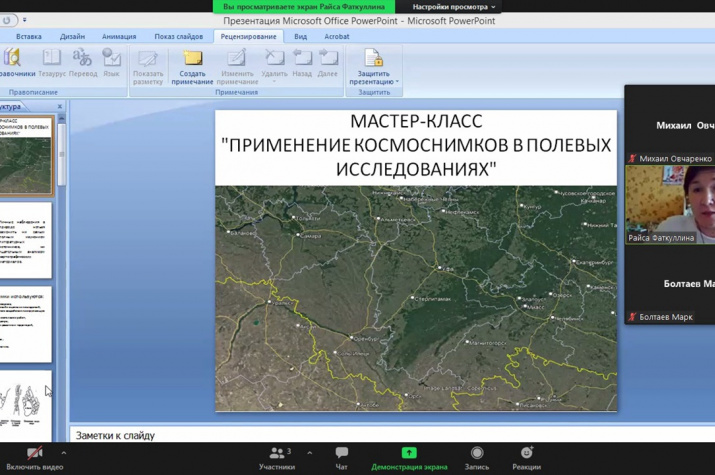Click the green screen-viewing notification banner
Viewport: 715px width, 475px height.
coord(304,7)
